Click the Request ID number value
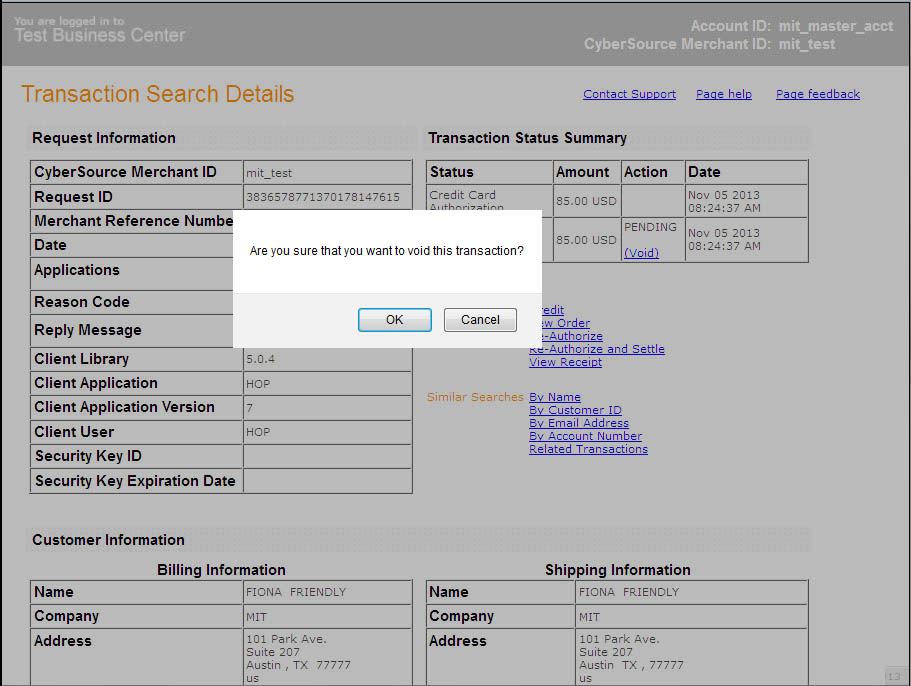 coord(322,197)
